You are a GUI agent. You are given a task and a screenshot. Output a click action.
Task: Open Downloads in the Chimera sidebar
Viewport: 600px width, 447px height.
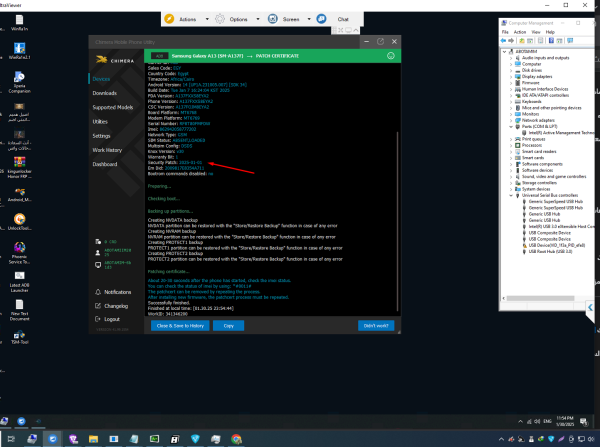tap(104, 93)
